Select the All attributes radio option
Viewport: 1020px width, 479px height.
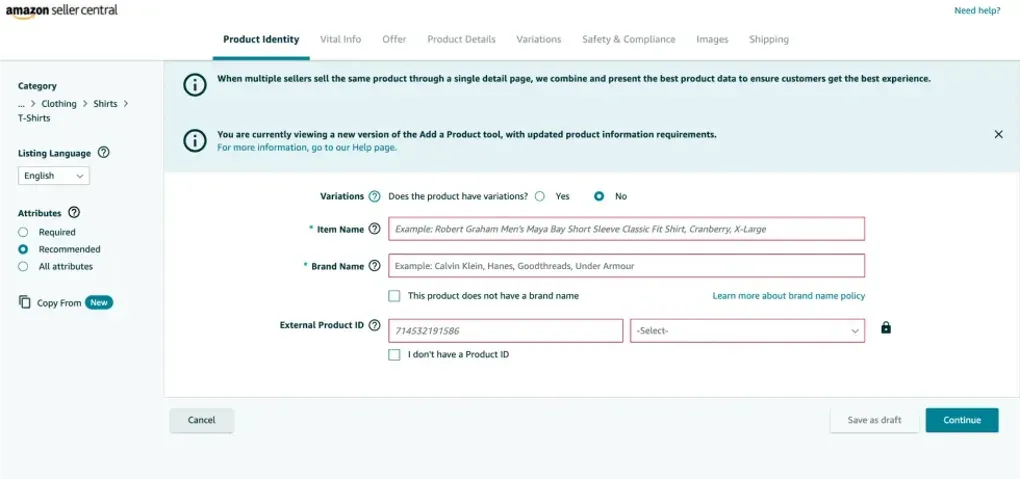23,267
